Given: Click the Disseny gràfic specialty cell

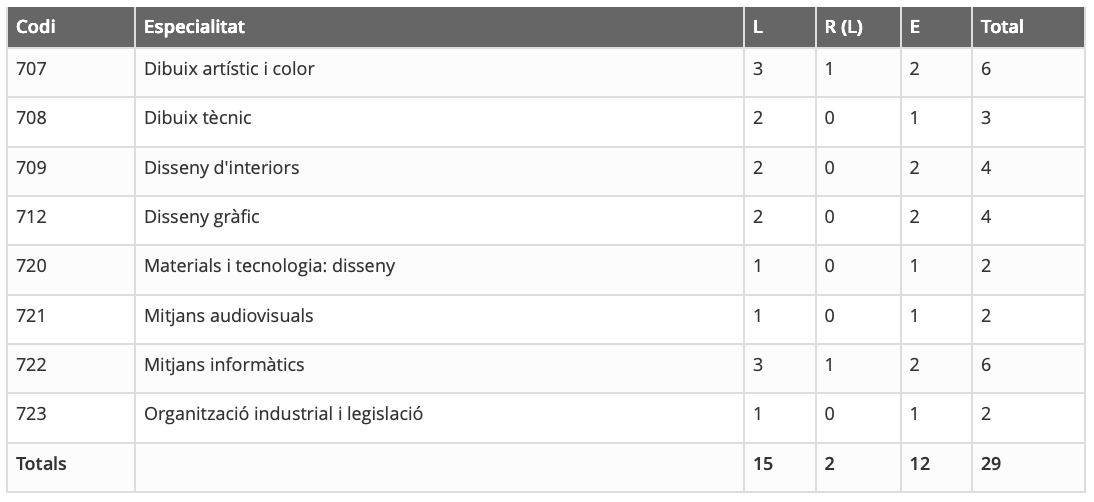Looking at the screenshot, I should [x=202, y=216].
